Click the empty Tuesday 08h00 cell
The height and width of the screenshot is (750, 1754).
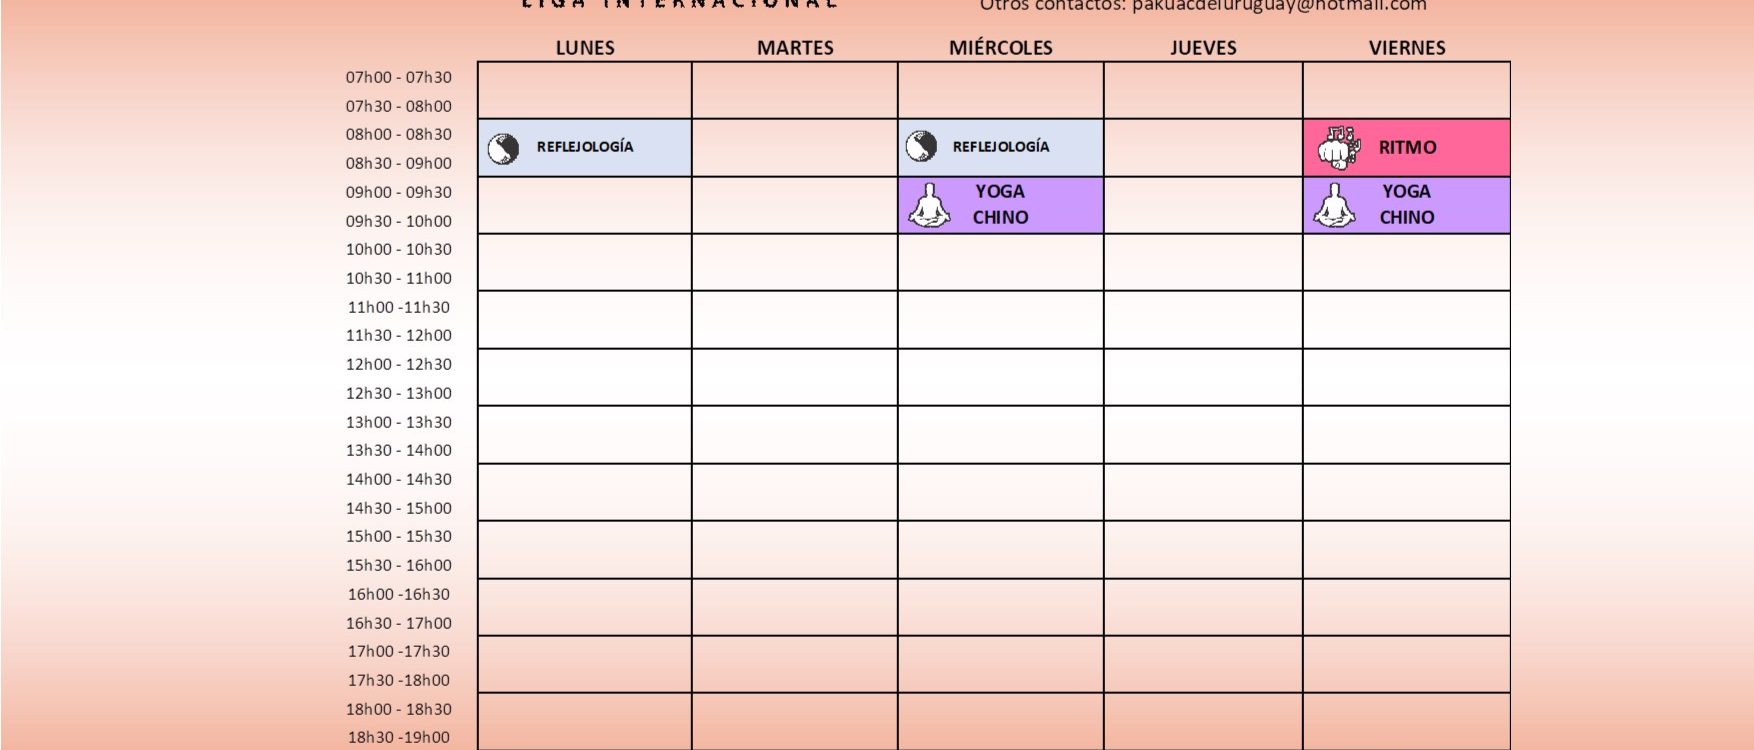(795, 148)
